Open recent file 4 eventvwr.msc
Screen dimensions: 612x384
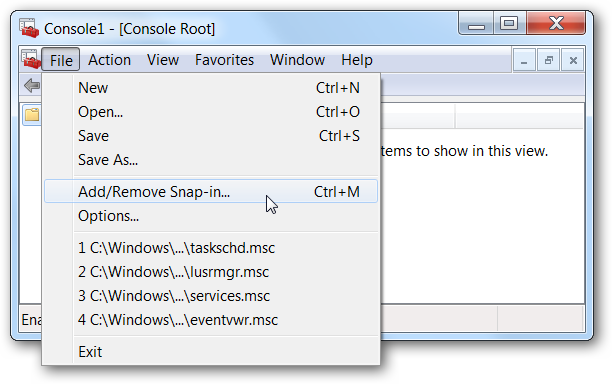211,320
